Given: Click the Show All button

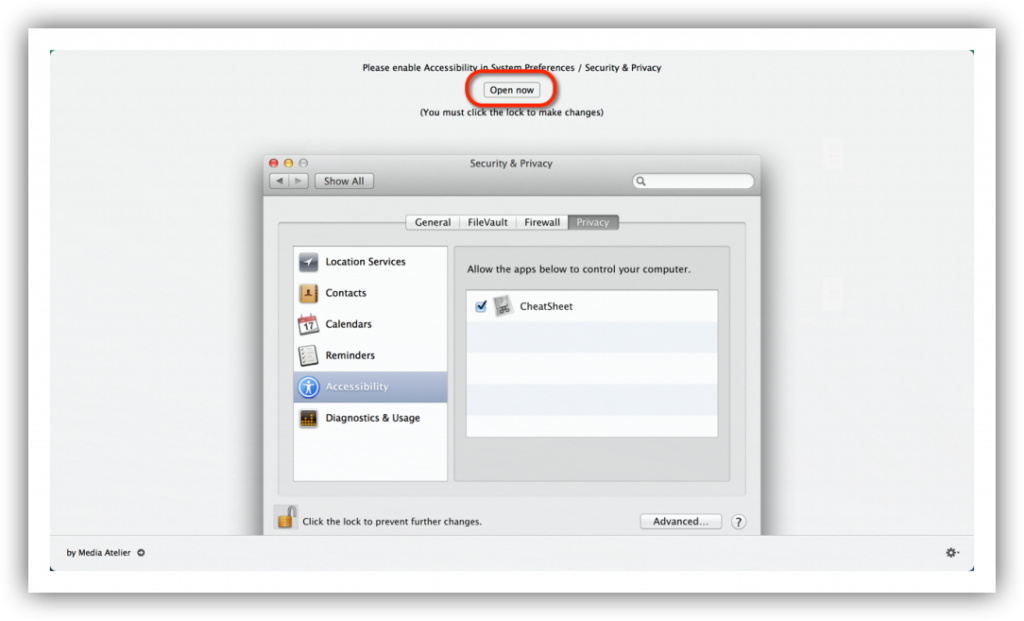Looking at the screenshot, I should tap(344, 181).
